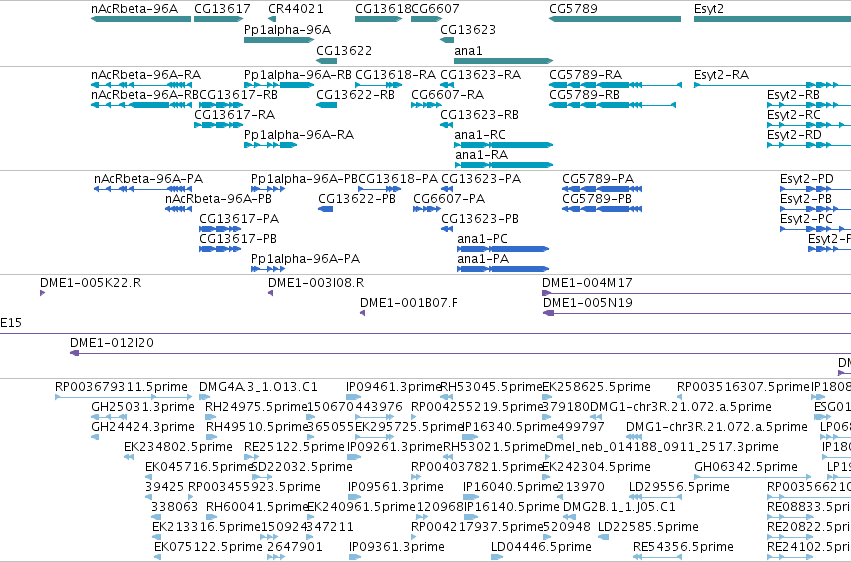Select the CG13617-PA protein label

pyautogui.click(x=239, y=219)
